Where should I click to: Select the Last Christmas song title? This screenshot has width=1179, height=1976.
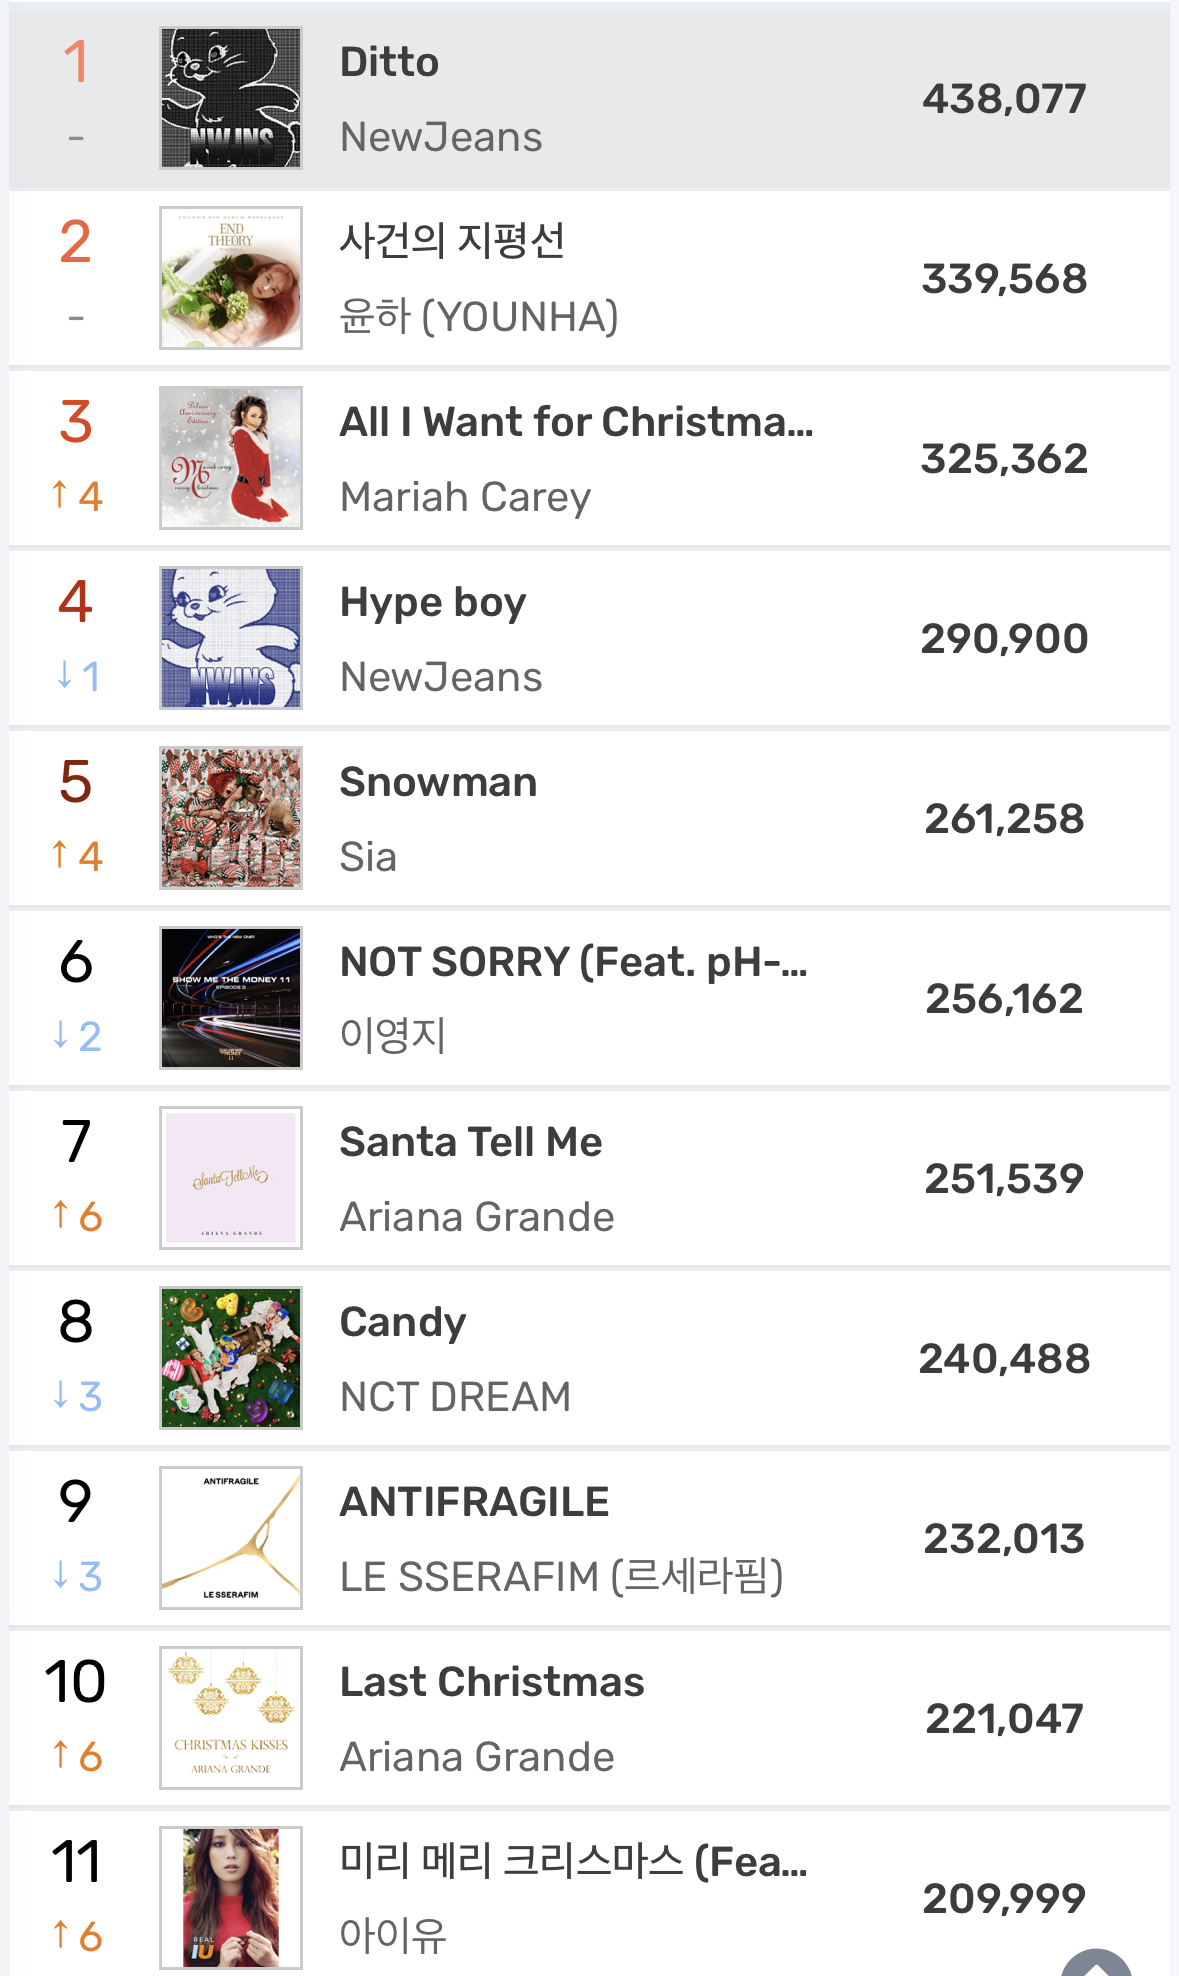(x=492, y=1682)
